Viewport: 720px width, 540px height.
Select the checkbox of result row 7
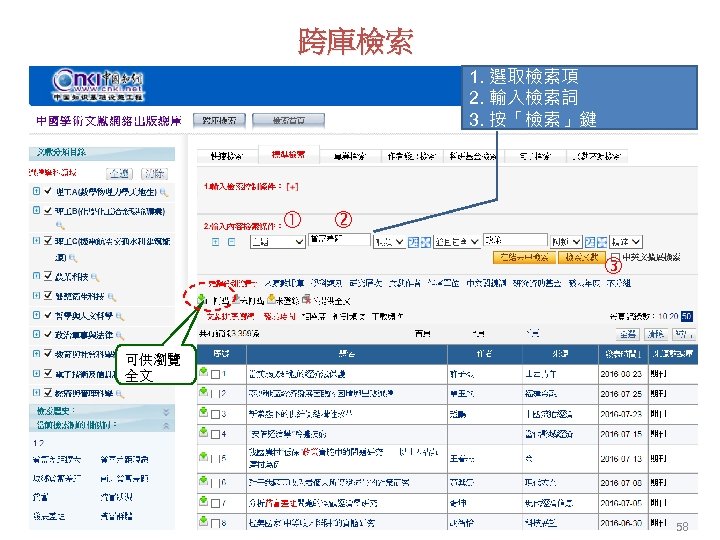pos(215,503)
